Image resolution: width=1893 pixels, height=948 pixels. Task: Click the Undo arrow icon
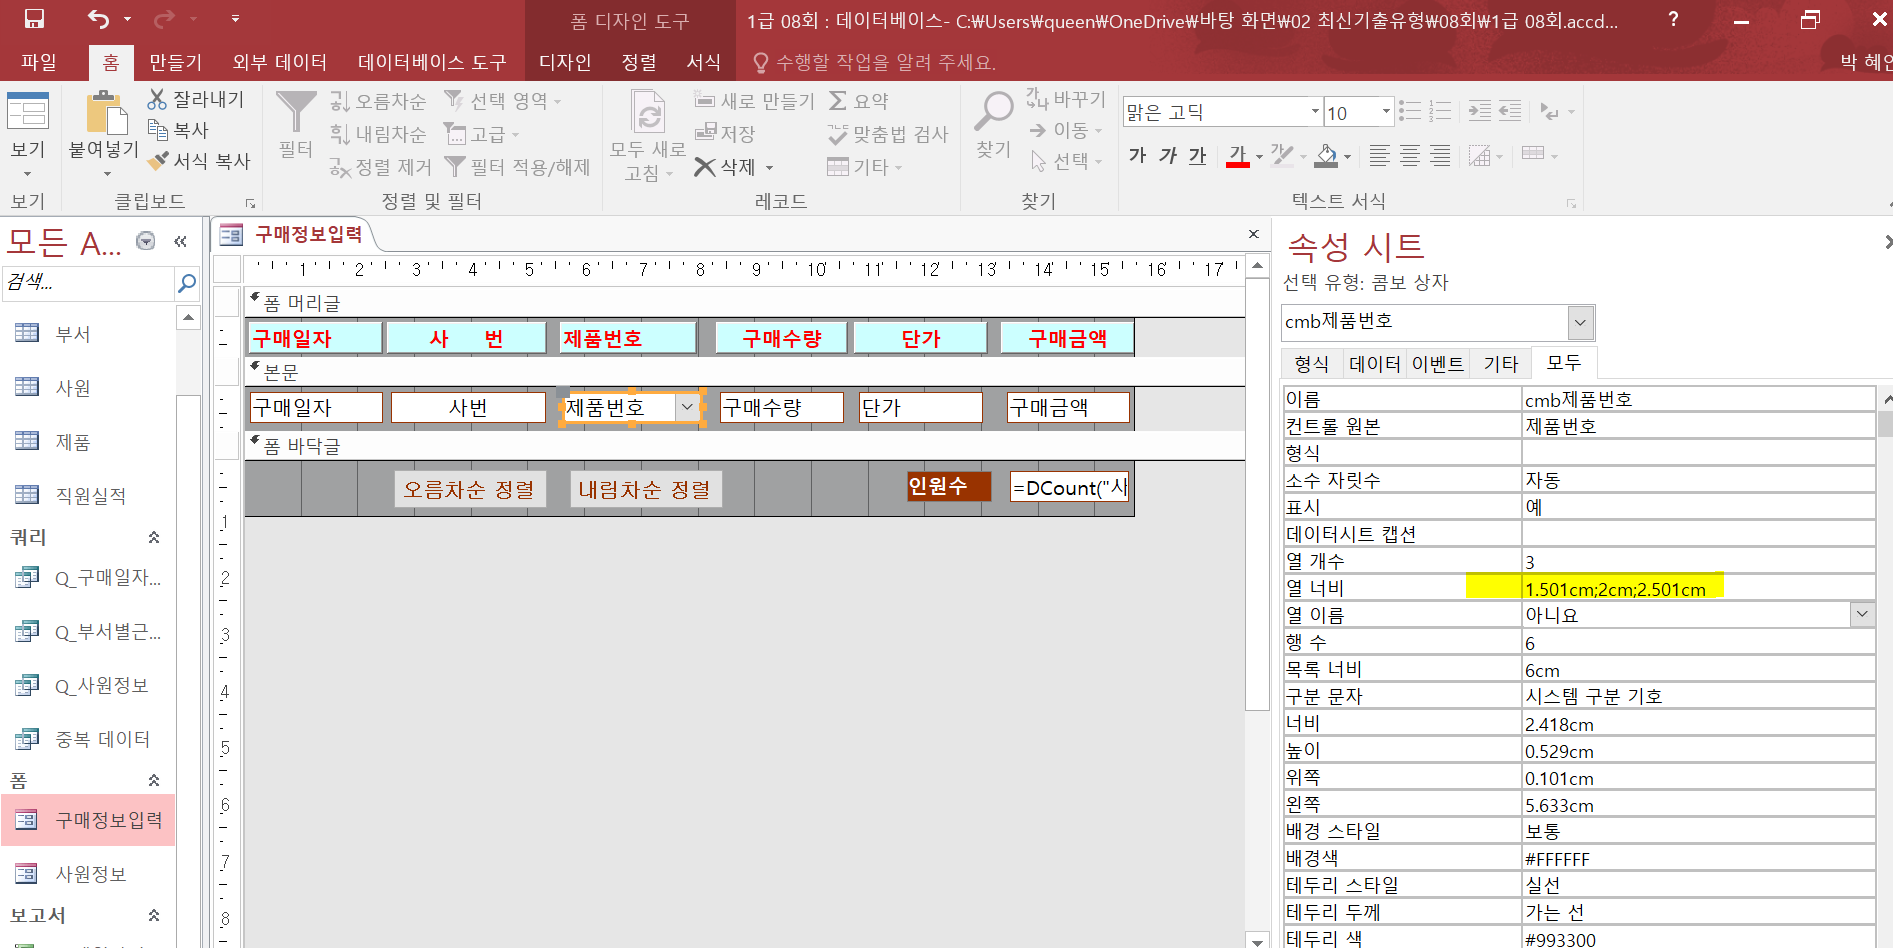(x=98, y=19)
